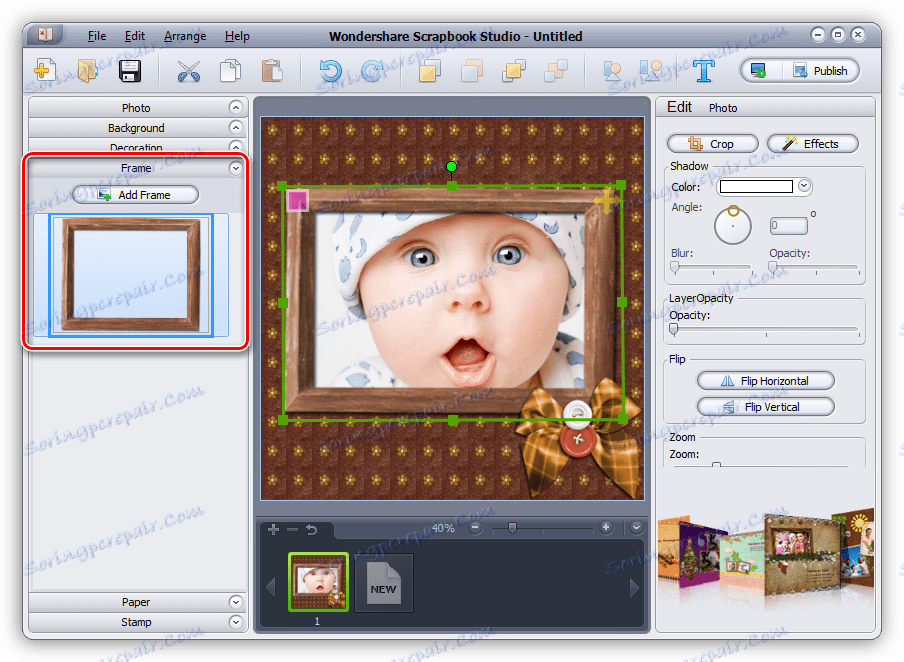Image resolution: width=904 pixels, height=662 pixels.
Task: Click the Flip Horizontal button
Action: coord(765,381)
